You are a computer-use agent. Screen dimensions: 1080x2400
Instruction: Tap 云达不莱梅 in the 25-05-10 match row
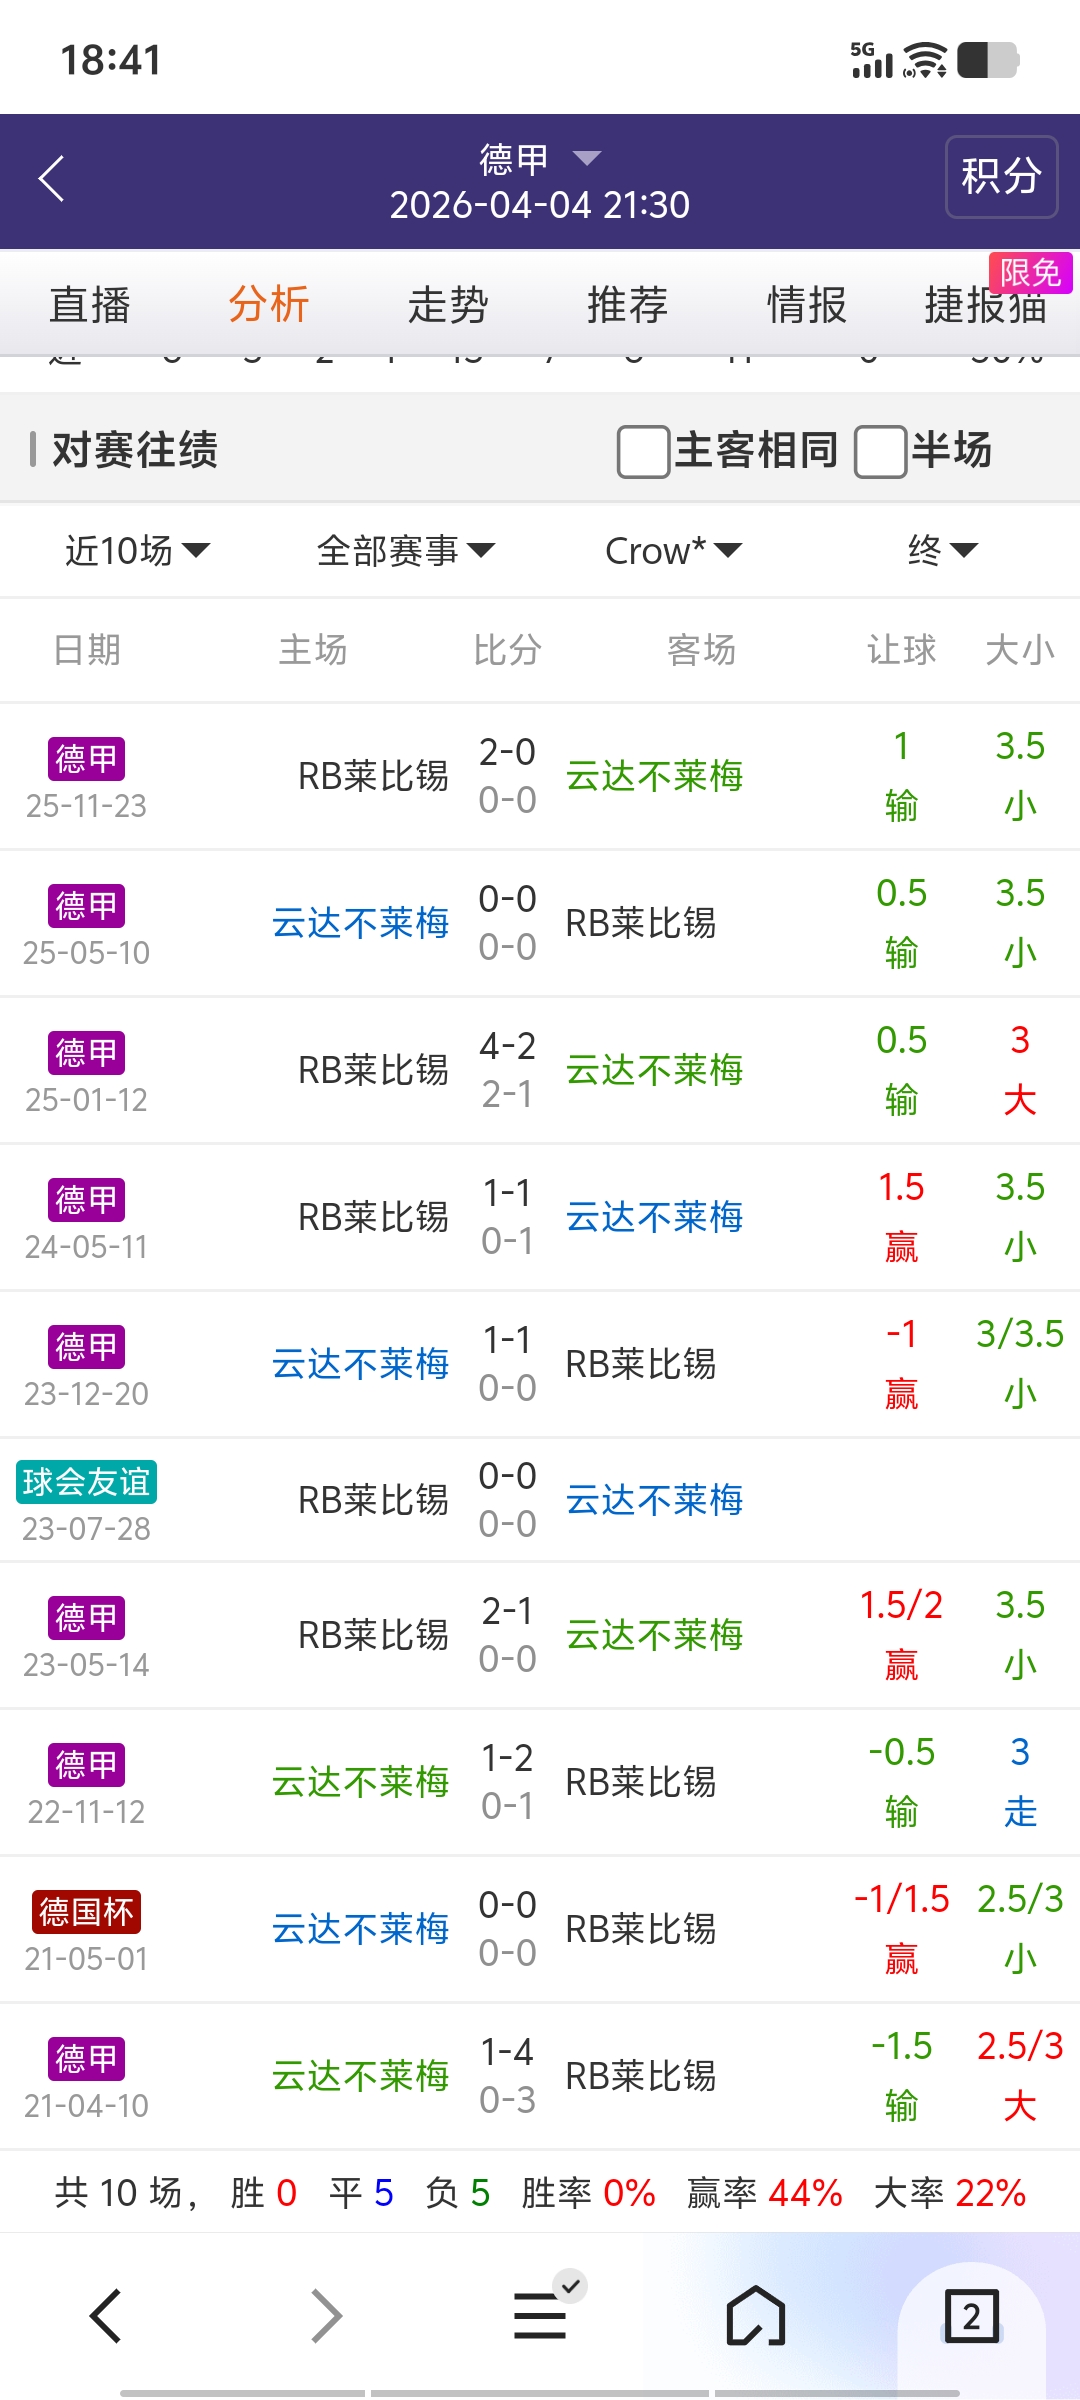(360, 923)
